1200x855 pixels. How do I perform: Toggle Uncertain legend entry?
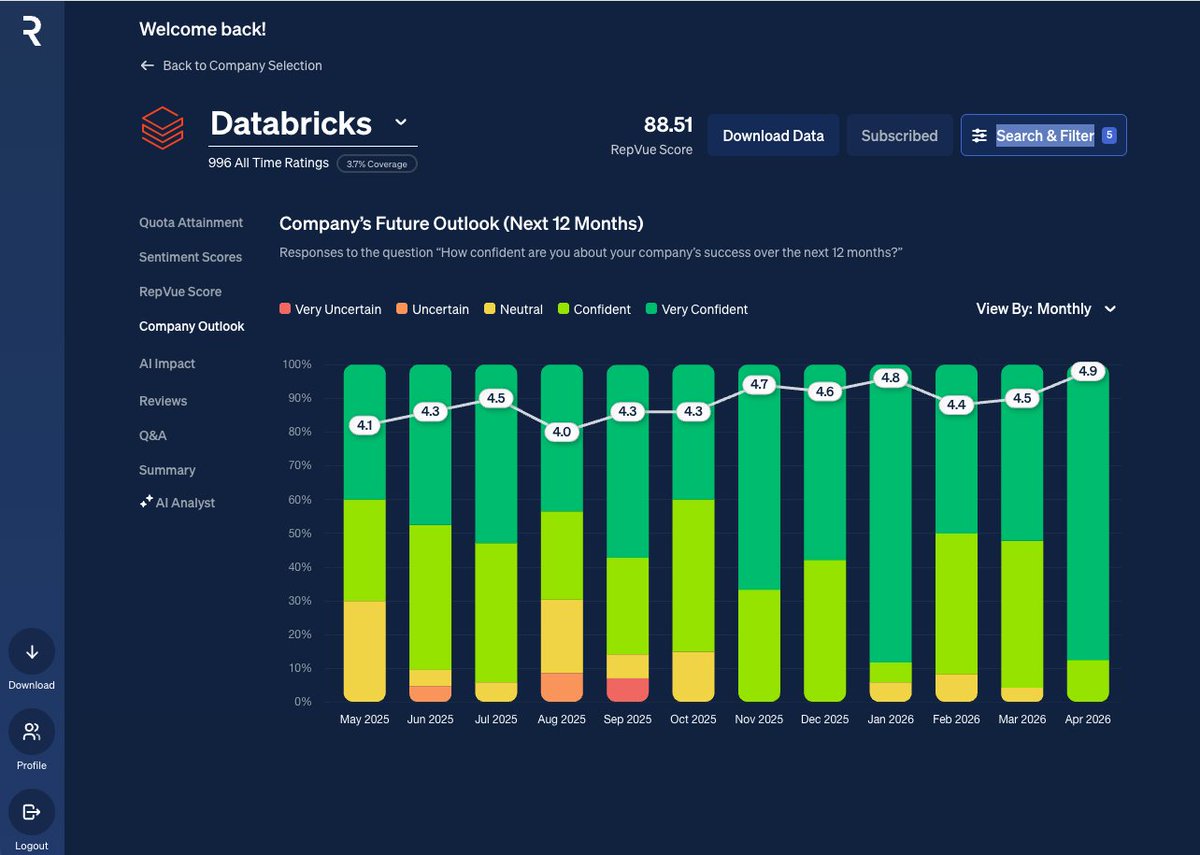click(433, 309)
